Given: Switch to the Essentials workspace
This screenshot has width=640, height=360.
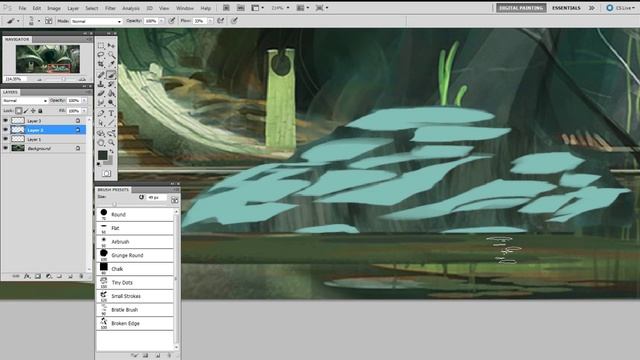Looking at the screenshot, I should [x=566, y=8].
